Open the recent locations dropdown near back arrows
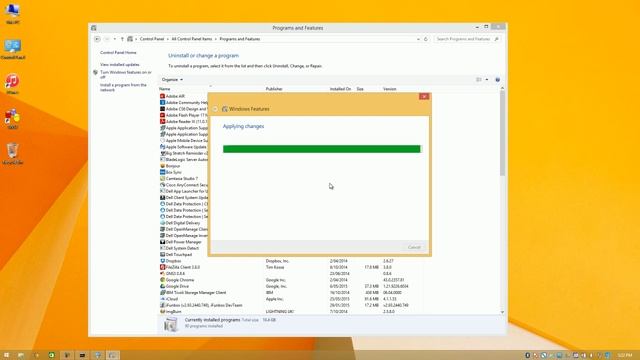The width and height of the screenshot is (640, 360). pos(115,39)
